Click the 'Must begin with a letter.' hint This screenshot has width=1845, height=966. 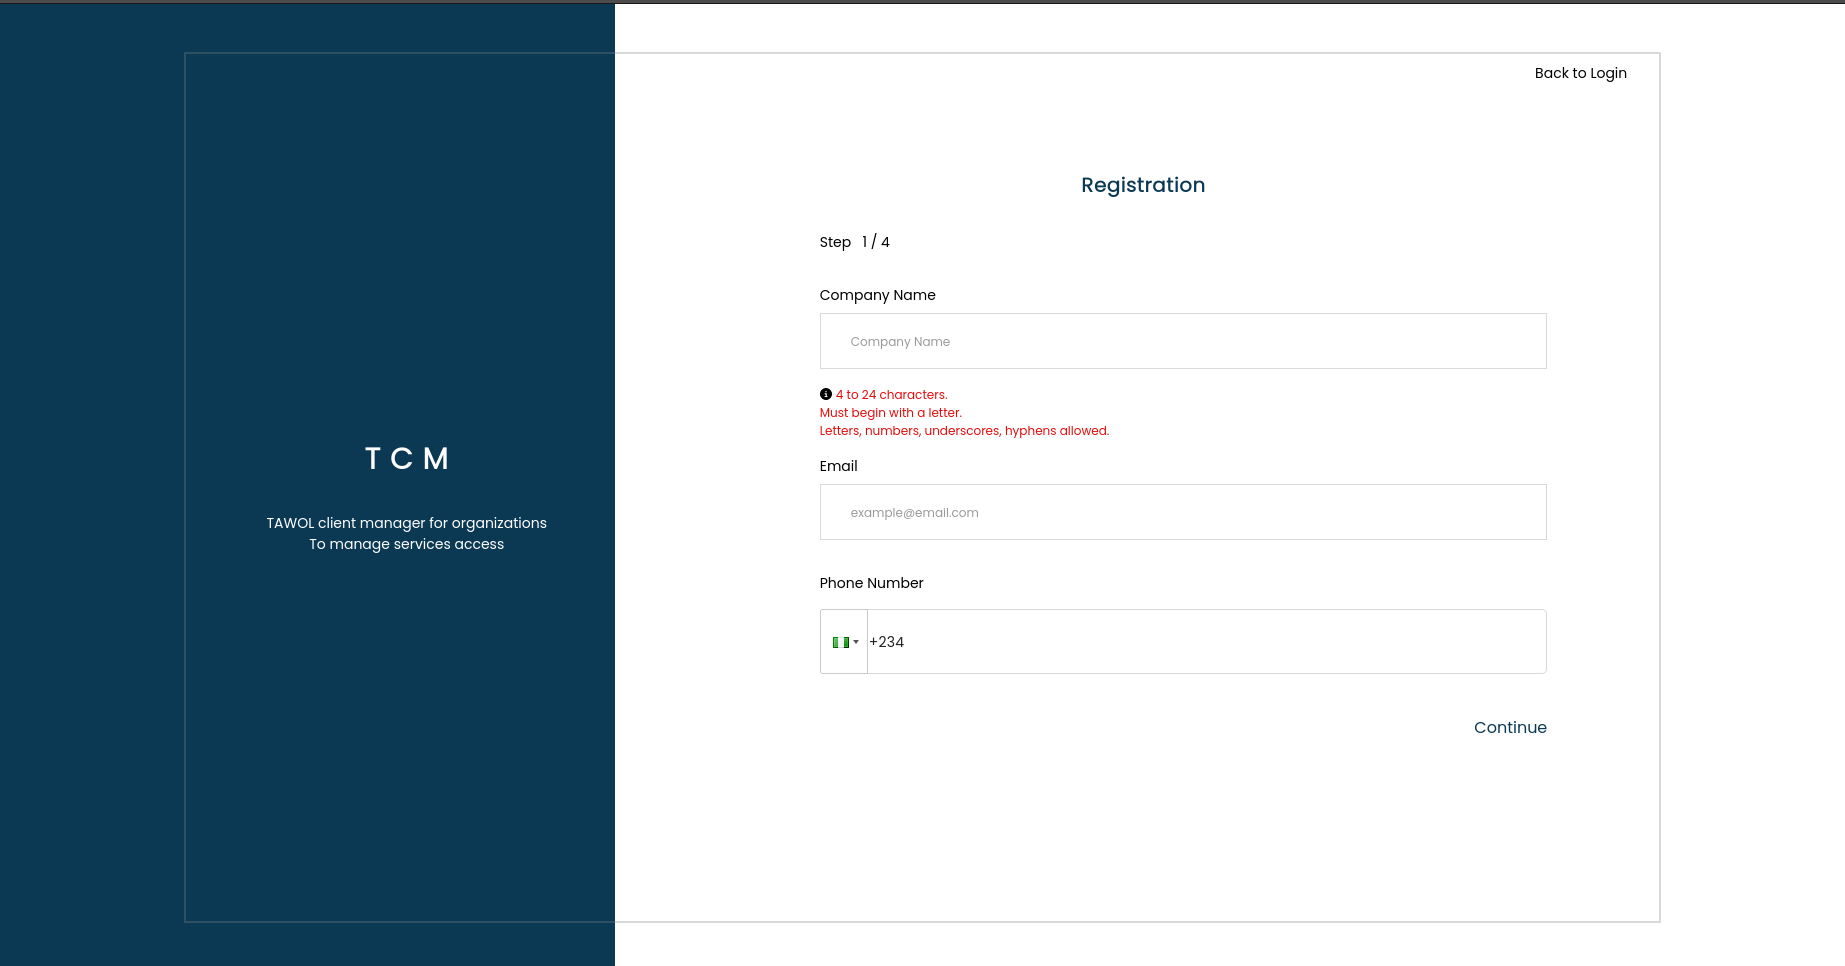[x=891, y=413]
